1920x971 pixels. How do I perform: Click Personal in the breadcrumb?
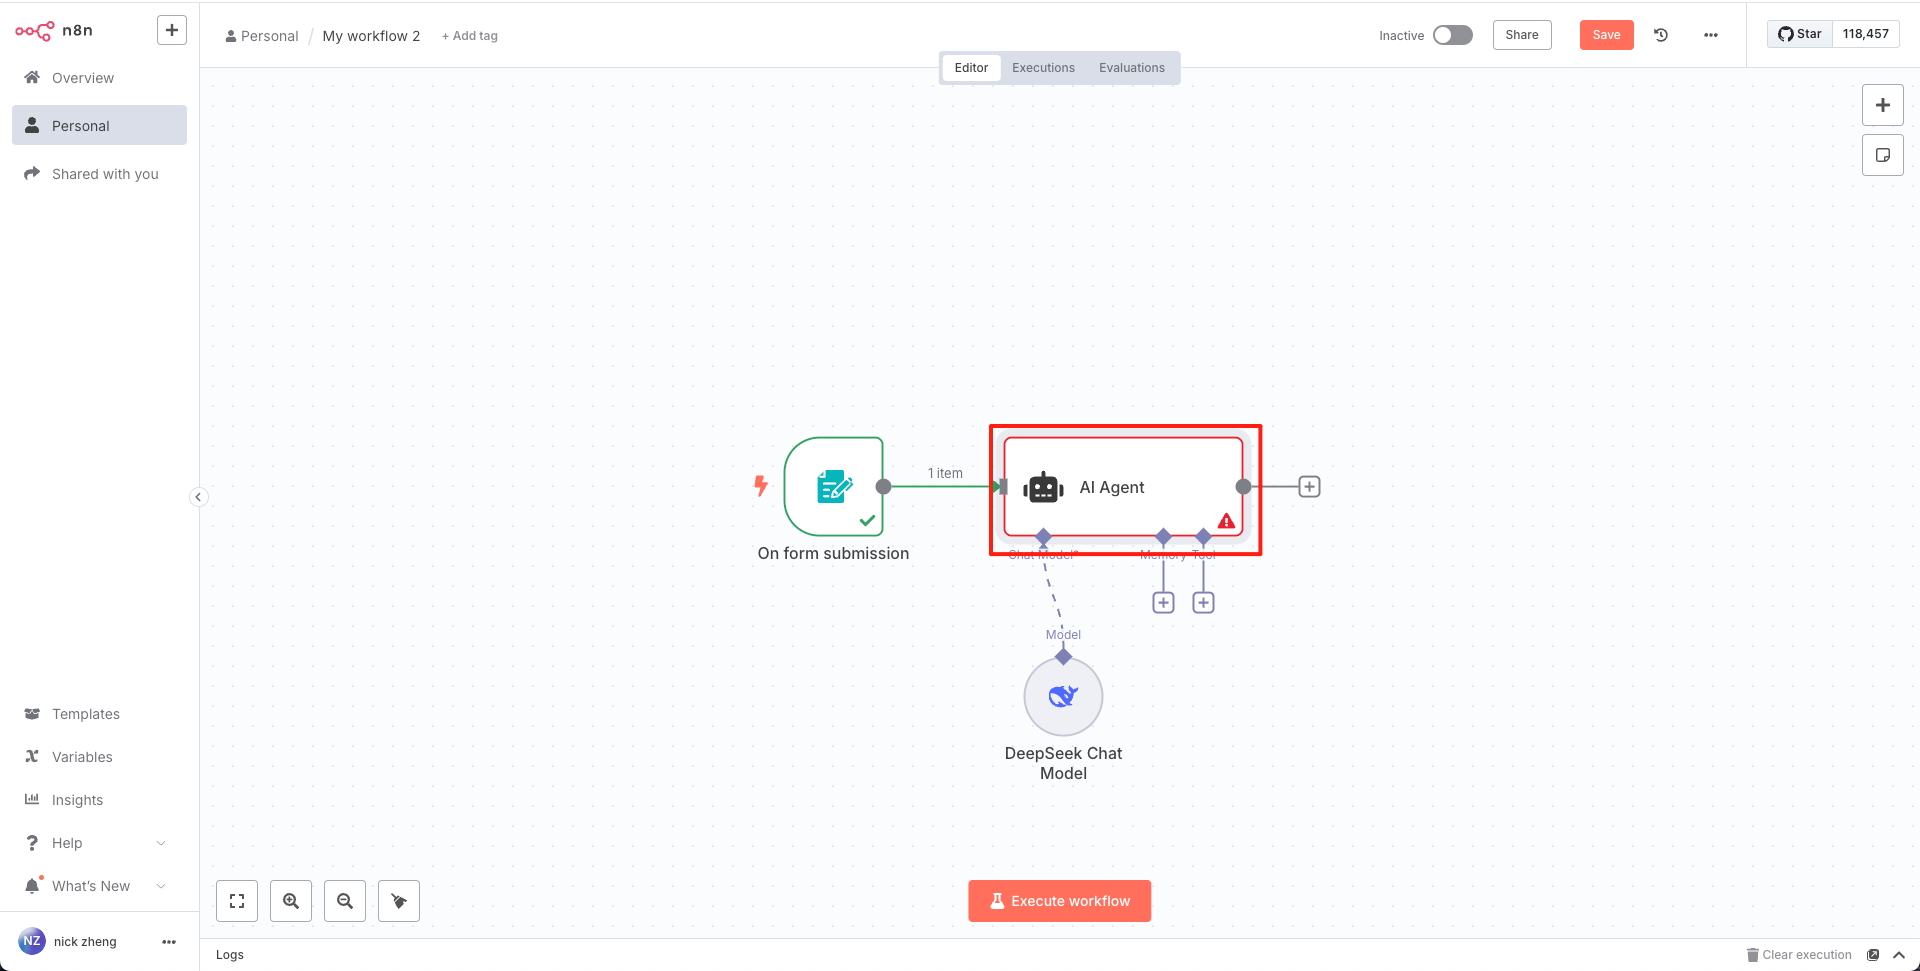262,36
